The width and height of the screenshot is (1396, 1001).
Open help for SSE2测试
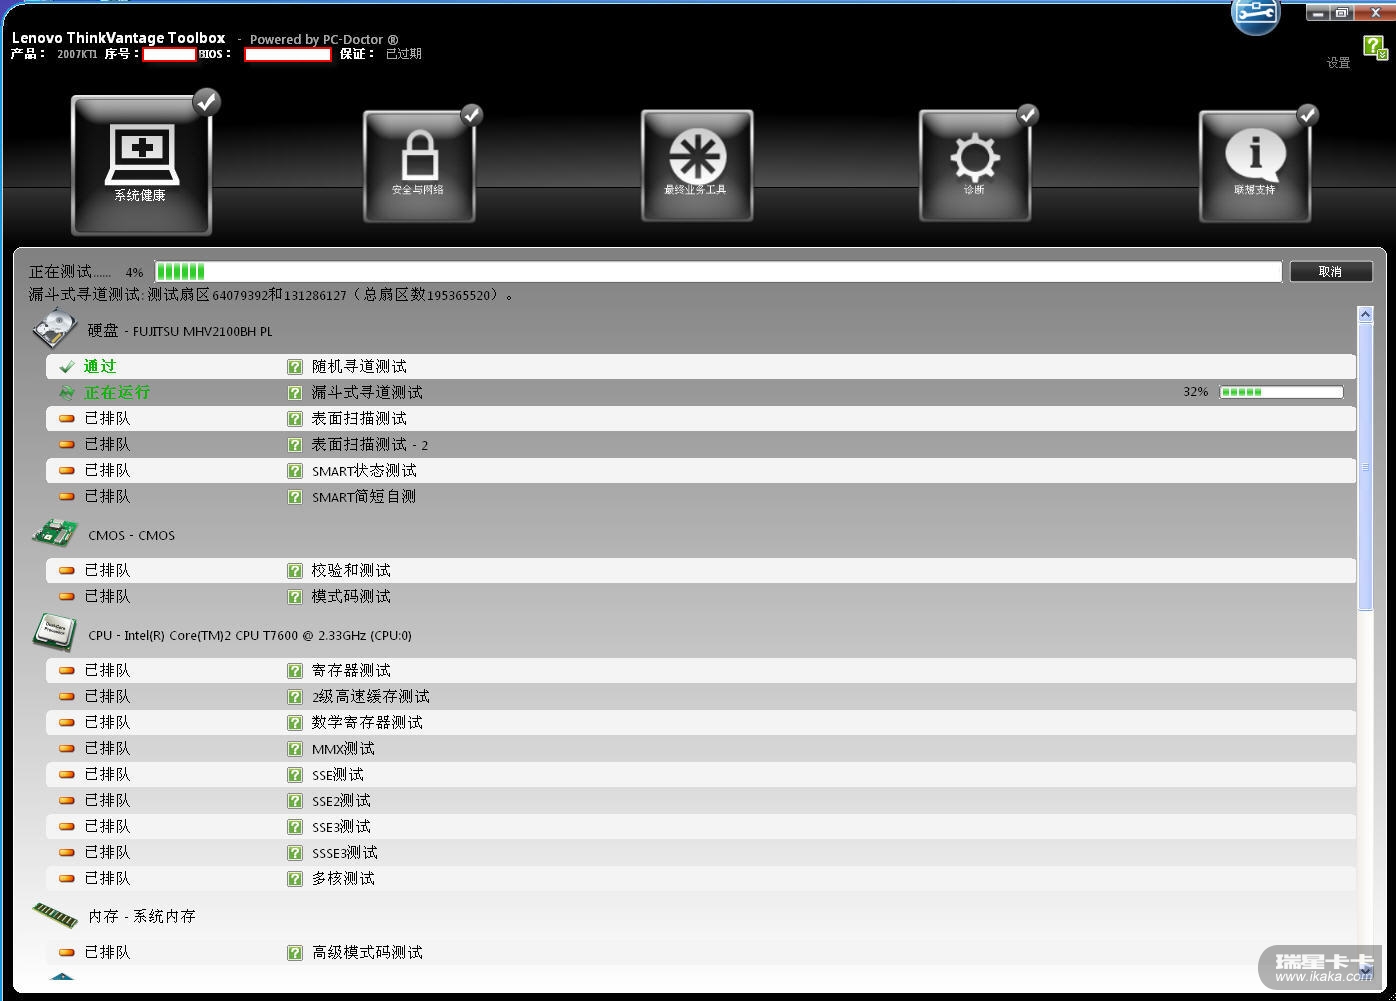coord(295,801)
